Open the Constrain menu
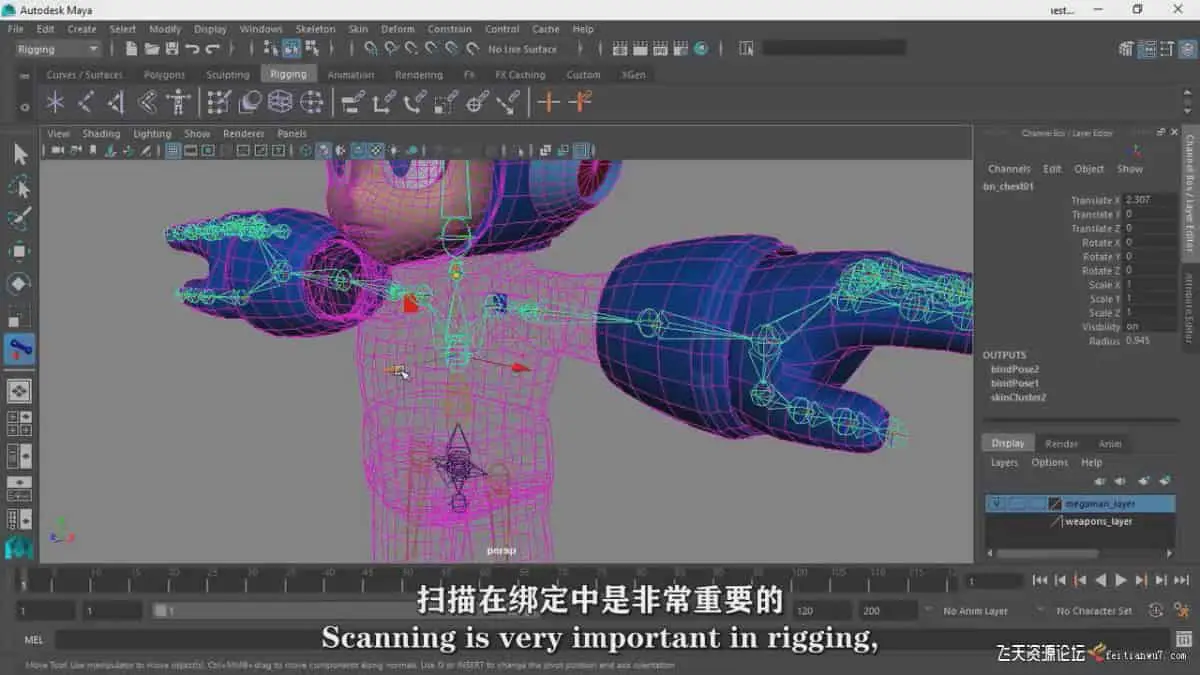 click(x=450, y=29)
